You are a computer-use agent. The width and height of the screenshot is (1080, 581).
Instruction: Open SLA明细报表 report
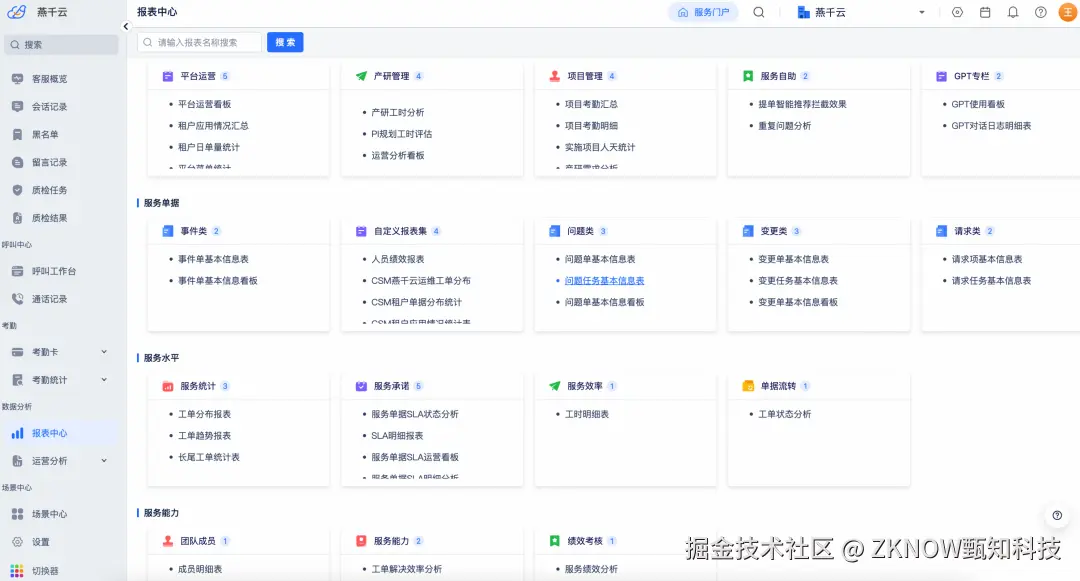397,436
